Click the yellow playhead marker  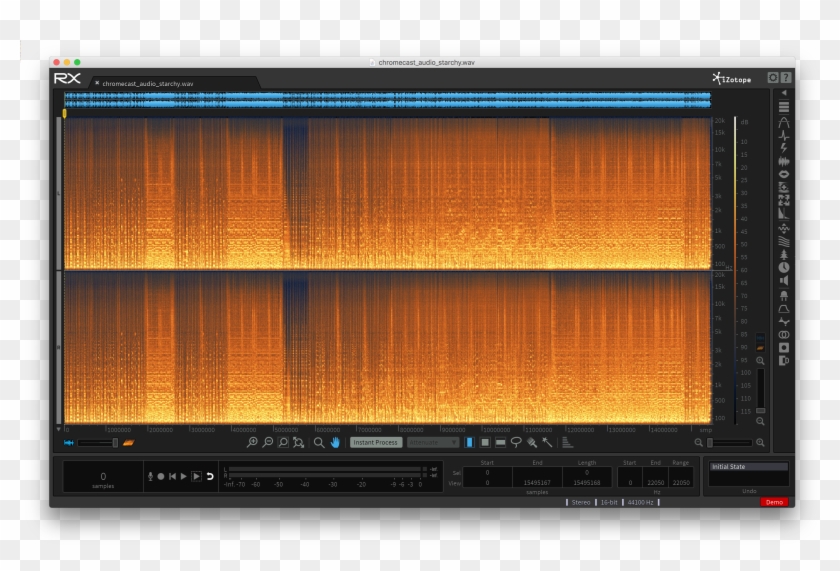65,114
